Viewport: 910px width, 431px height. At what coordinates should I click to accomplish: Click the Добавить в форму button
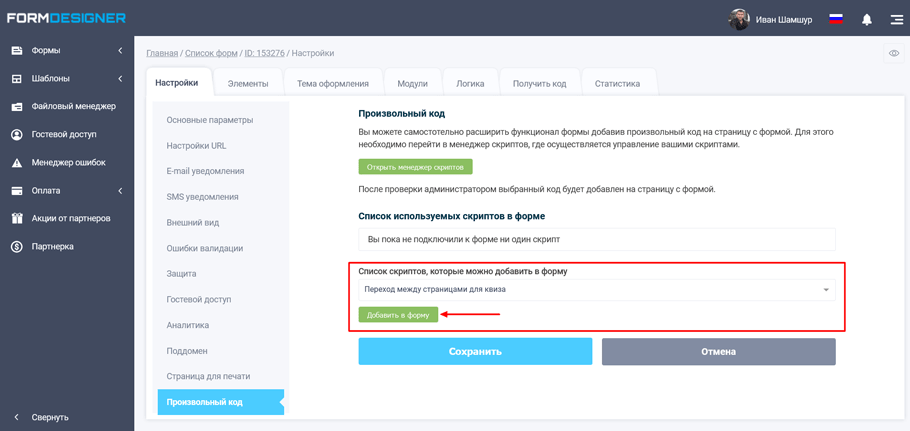398,315
